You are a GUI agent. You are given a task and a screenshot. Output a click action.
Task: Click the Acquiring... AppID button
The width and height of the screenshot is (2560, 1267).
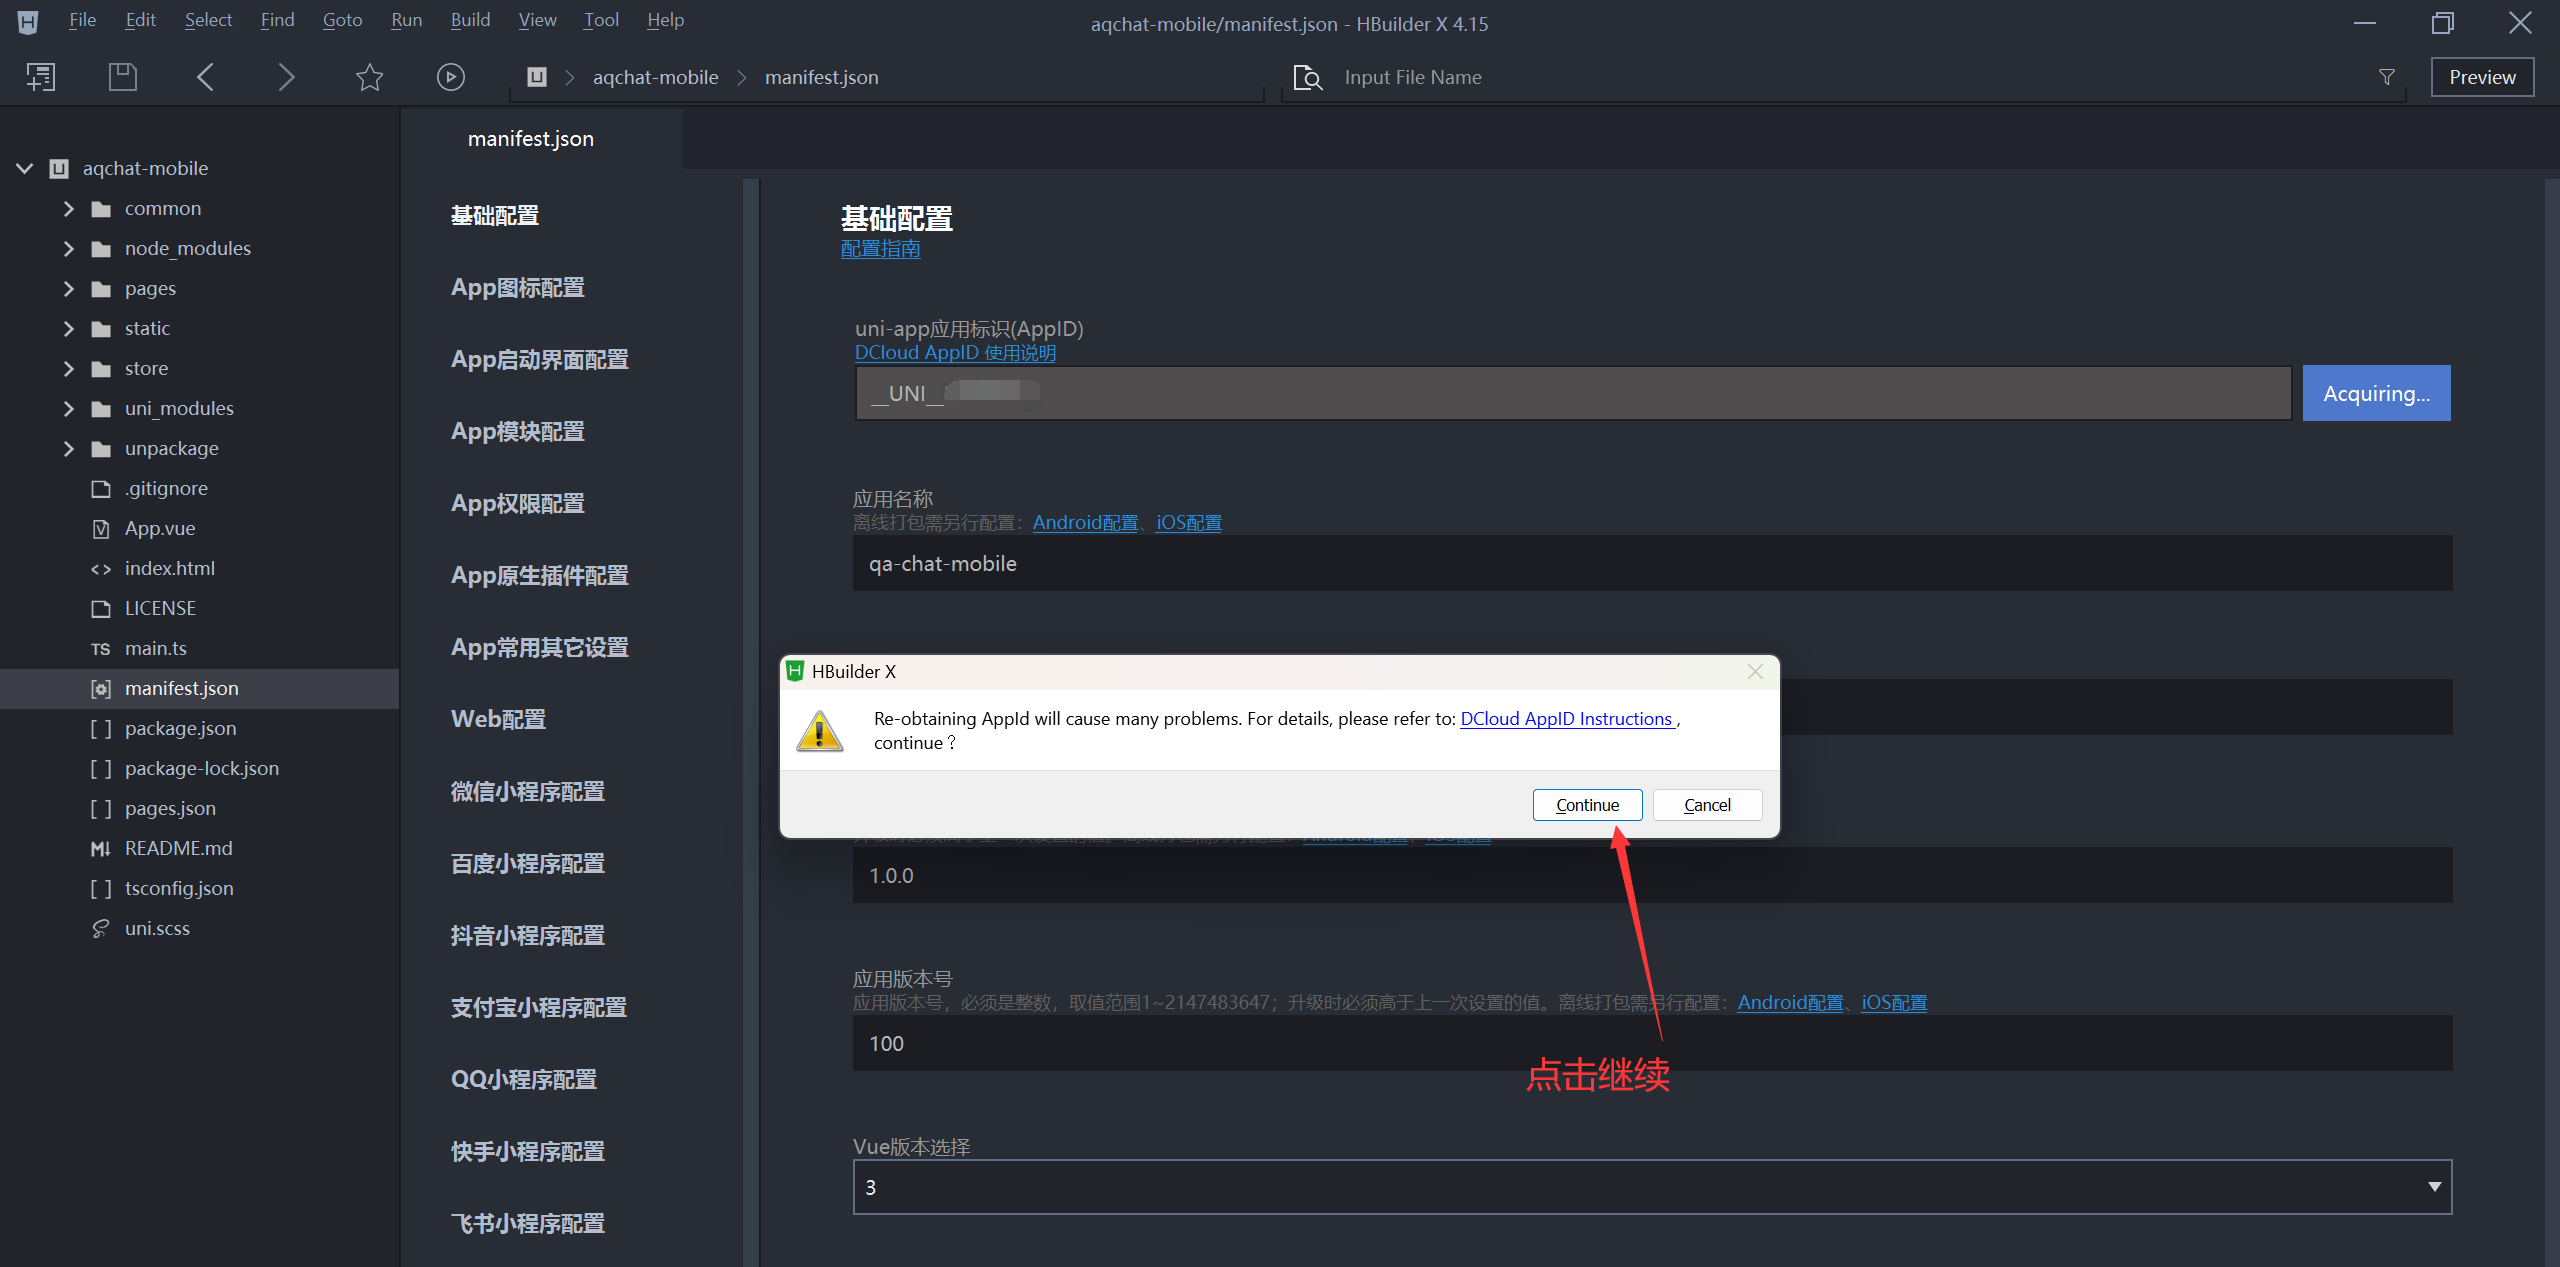2376,393
